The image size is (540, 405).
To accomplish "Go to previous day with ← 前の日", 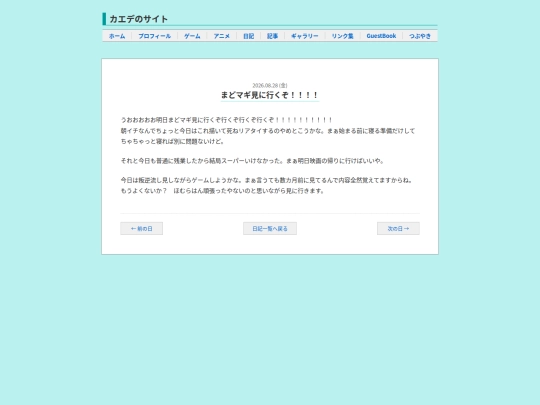I will [142, 228].
